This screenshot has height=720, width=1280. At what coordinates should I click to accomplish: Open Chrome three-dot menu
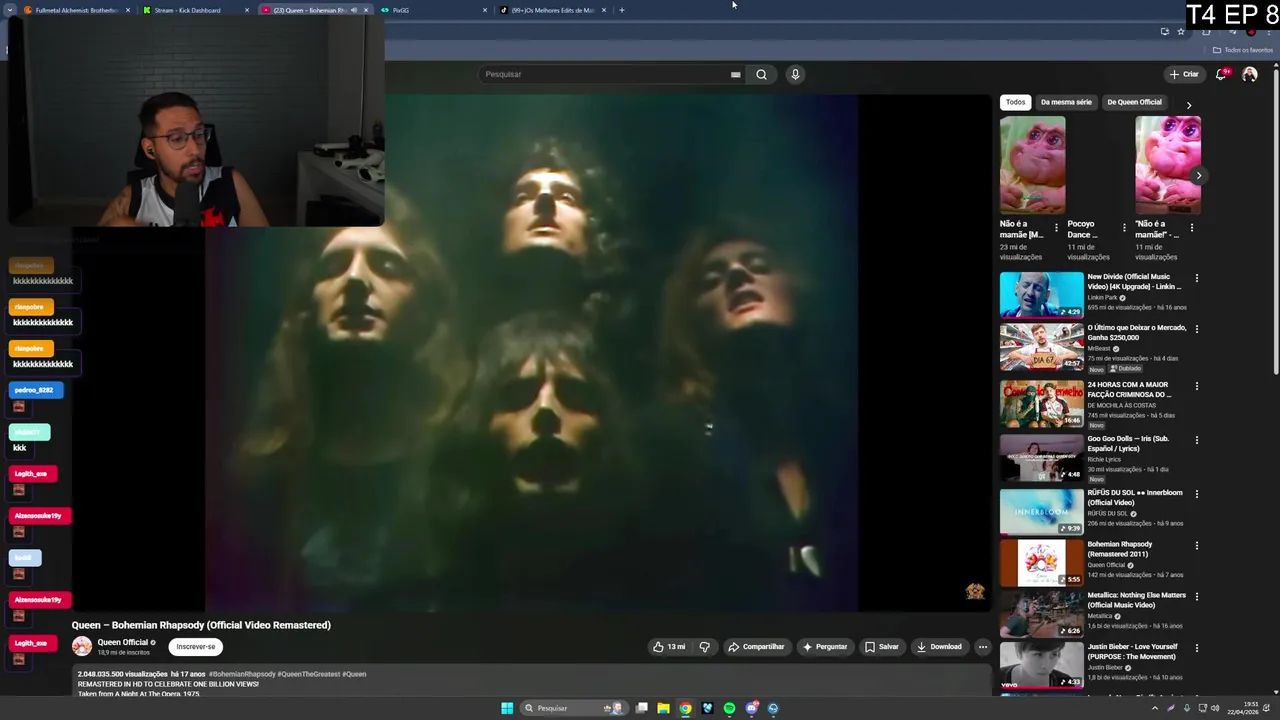pyautogui.click(x=1269, y=31)
